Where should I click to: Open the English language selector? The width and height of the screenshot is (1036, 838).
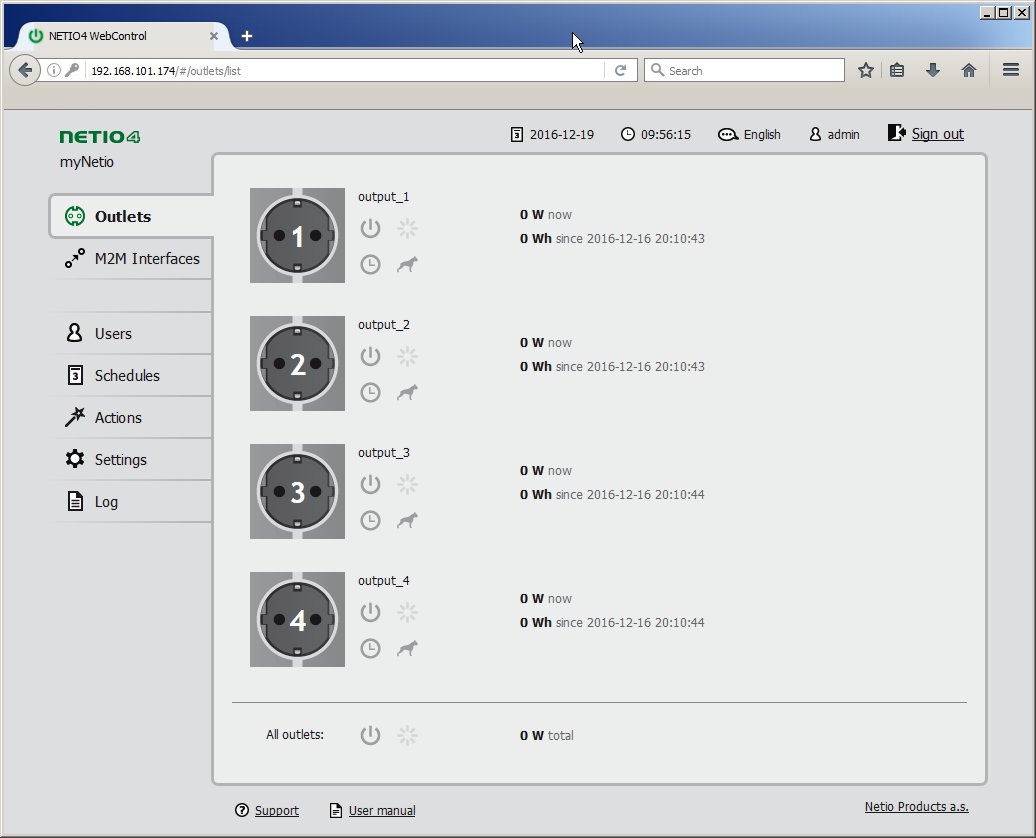tap(750, 134)
